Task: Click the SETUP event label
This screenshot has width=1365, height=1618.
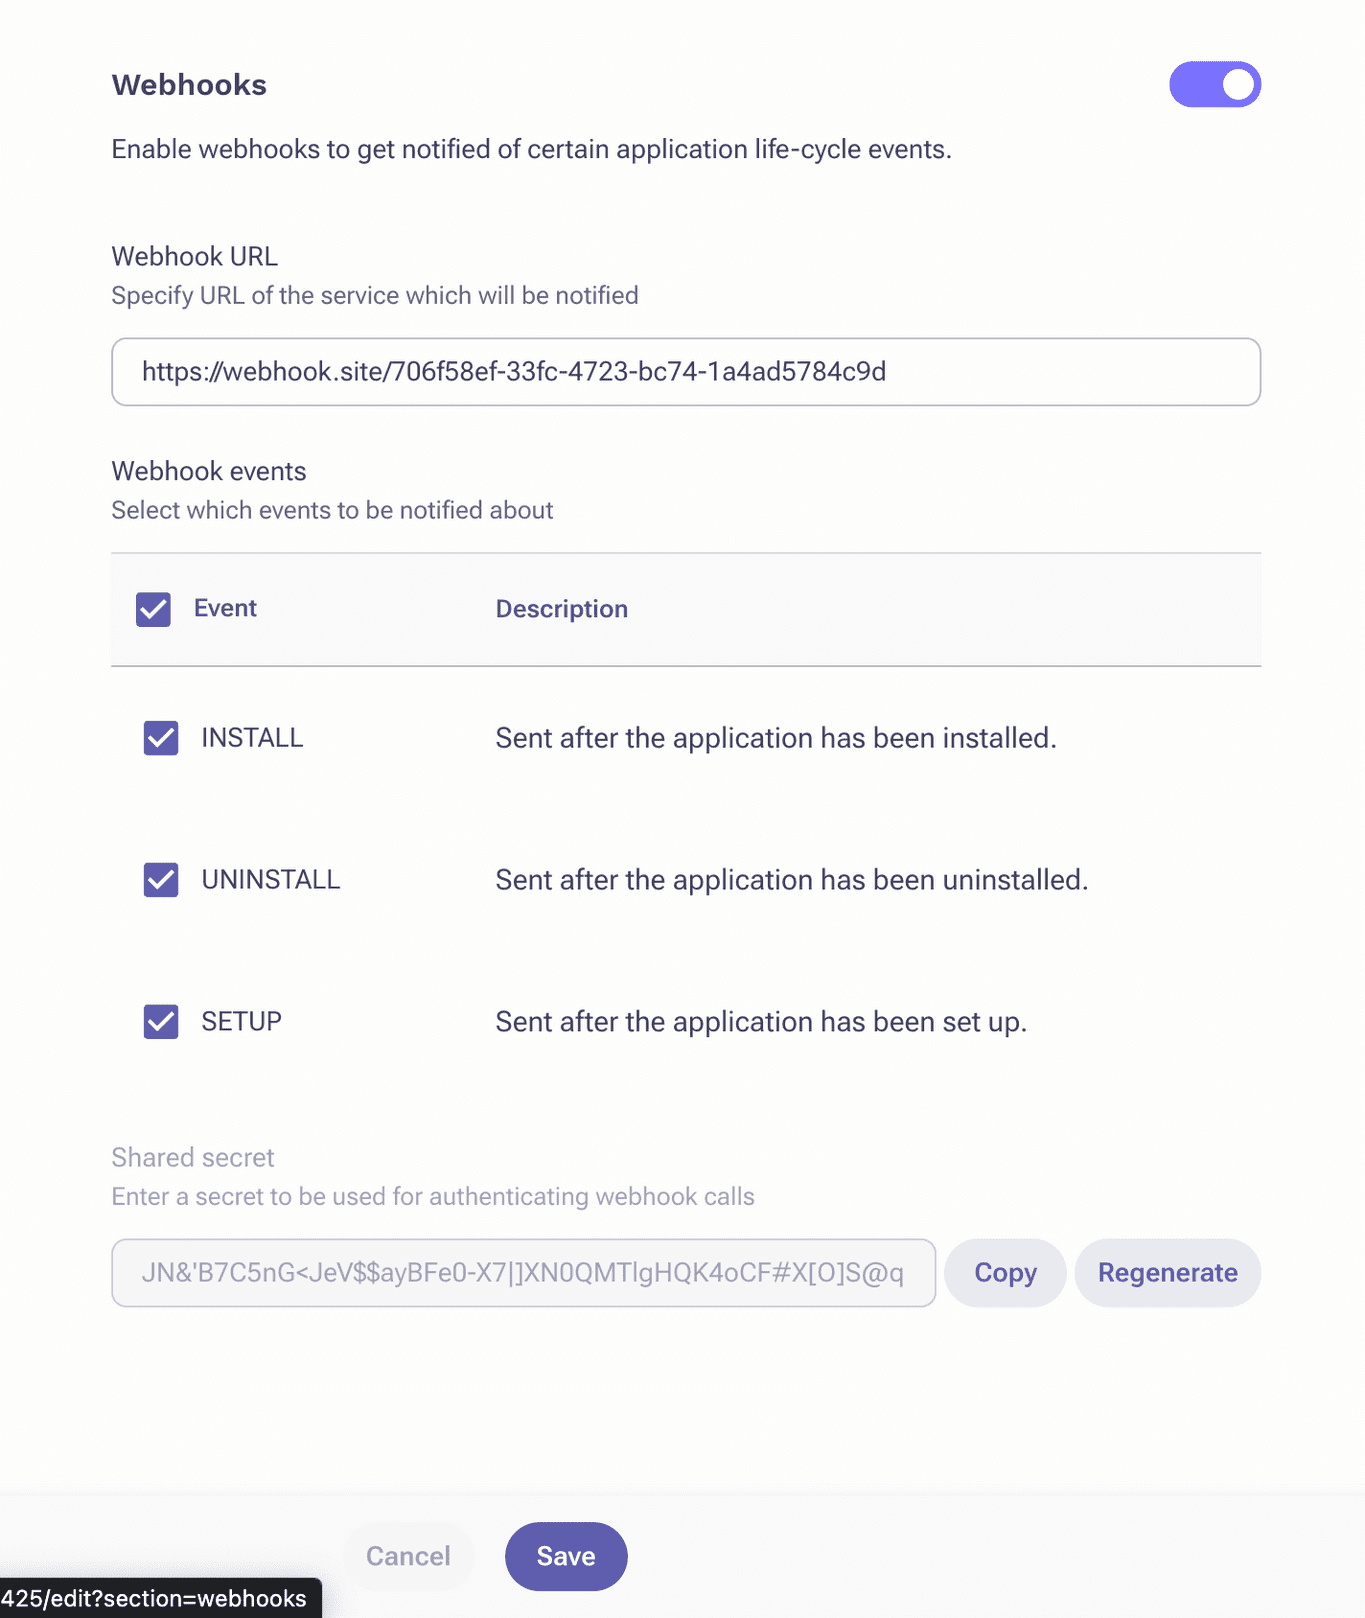Action: tap(241, 1022)
